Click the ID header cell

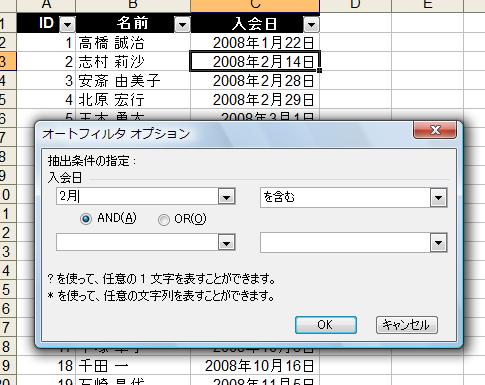tap(46, 23)
